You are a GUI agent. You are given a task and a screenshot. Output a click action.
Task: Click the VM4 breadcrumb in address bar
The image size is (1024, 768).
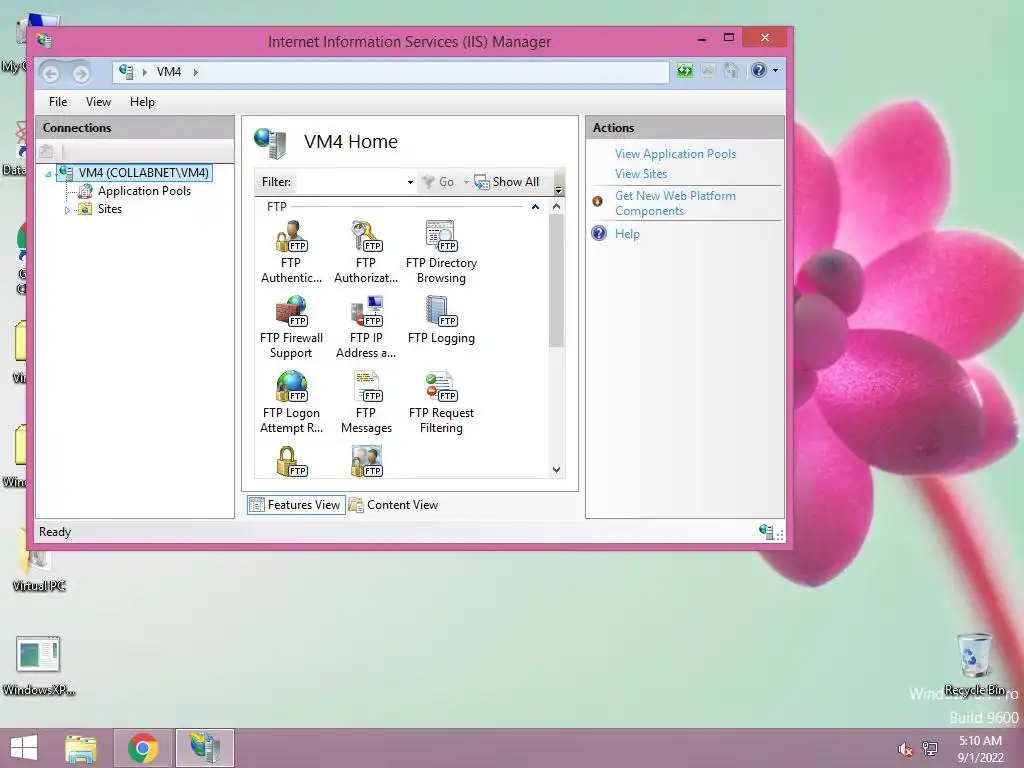(169, 72)
